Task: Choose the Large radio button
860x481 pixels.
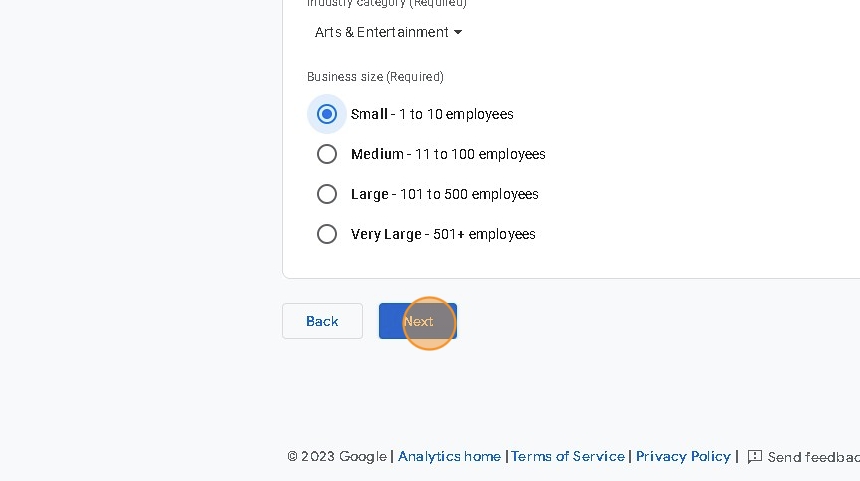Action: (x=327, y=194)
